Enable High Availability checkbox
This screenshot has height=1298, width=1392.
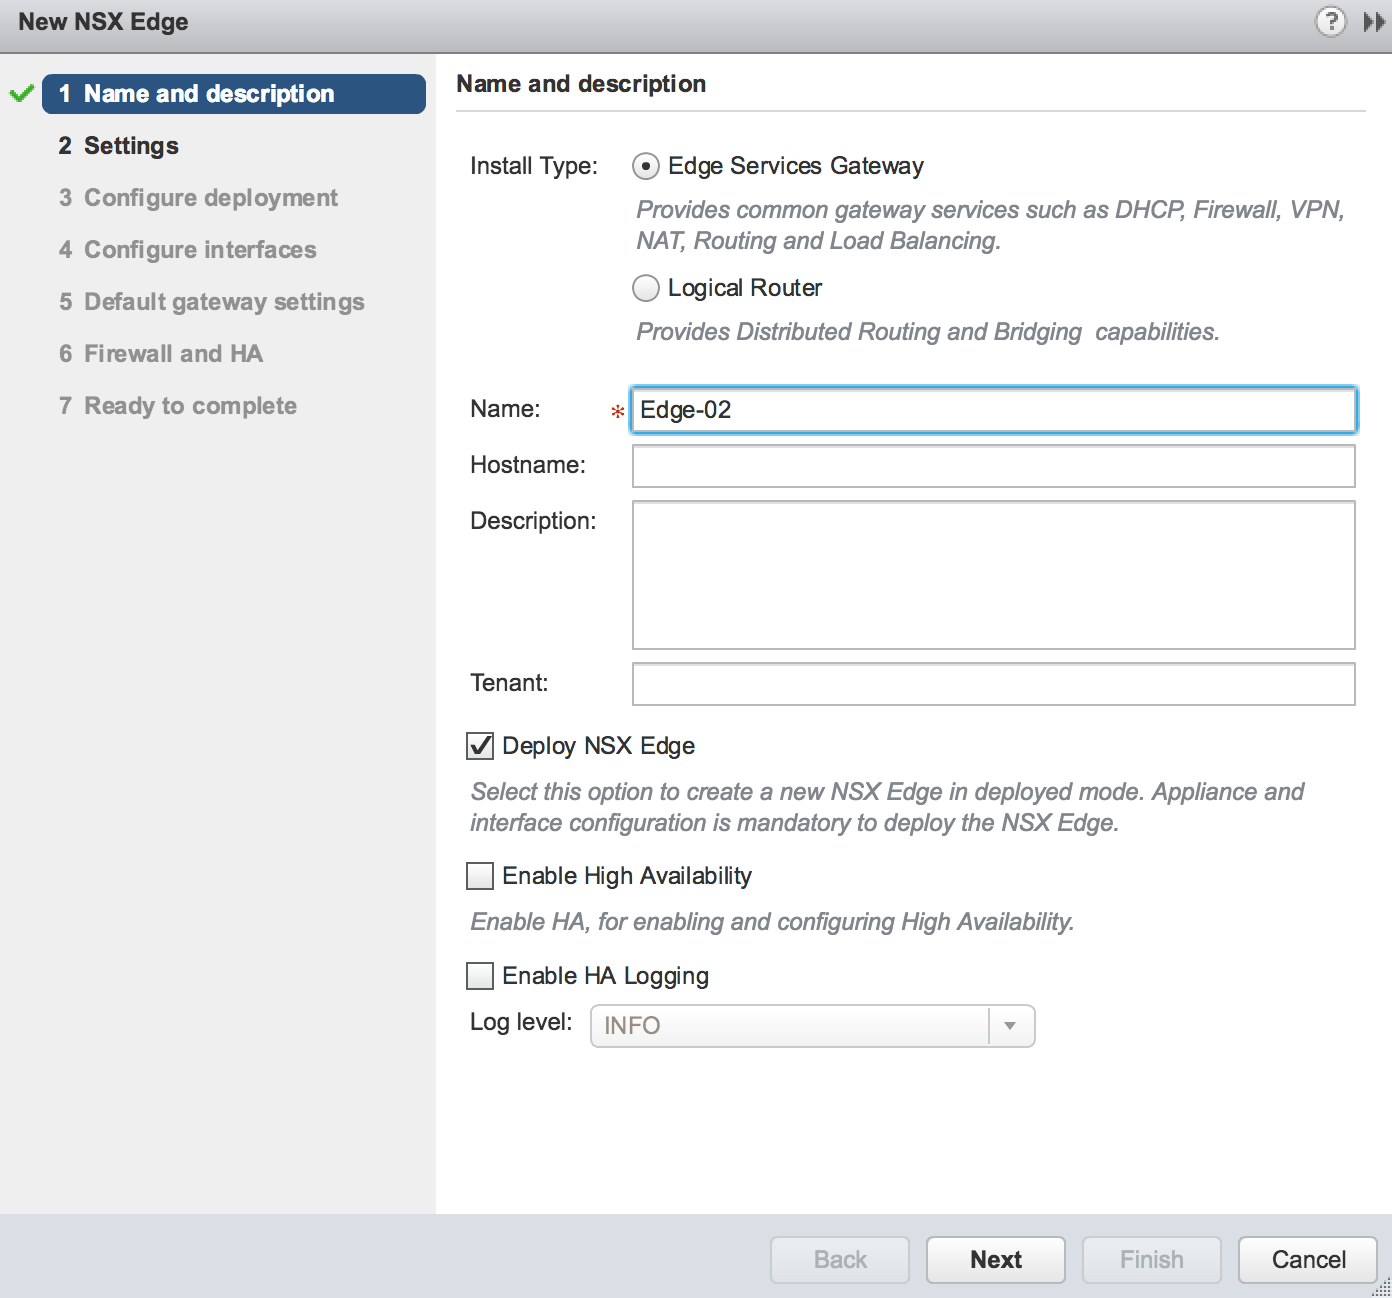[480, 876]
